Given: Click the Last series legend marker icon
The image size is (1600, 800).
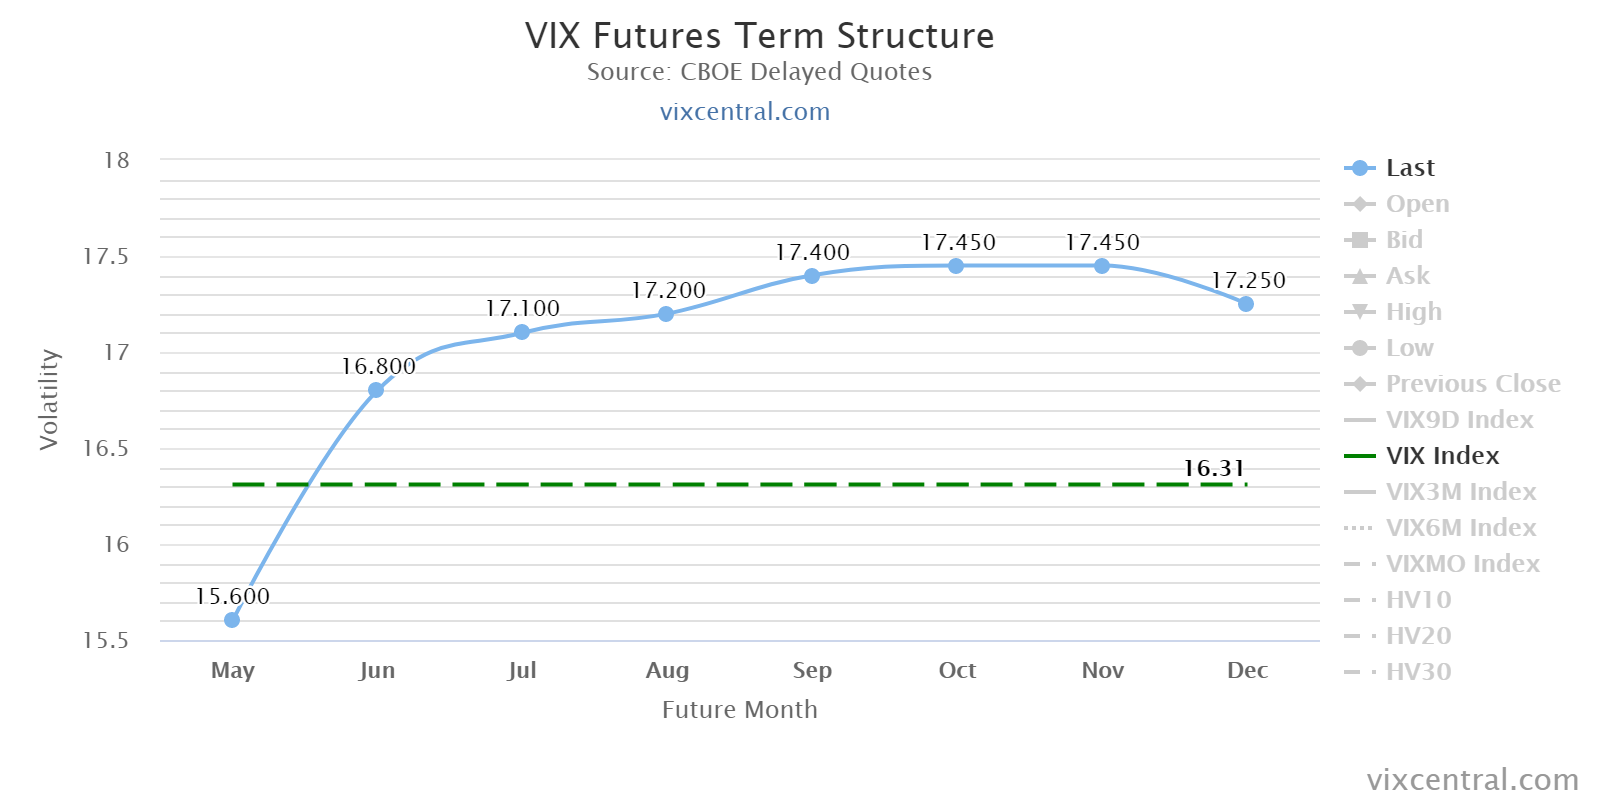Looking at the screenshot, I should point(1359,168).
